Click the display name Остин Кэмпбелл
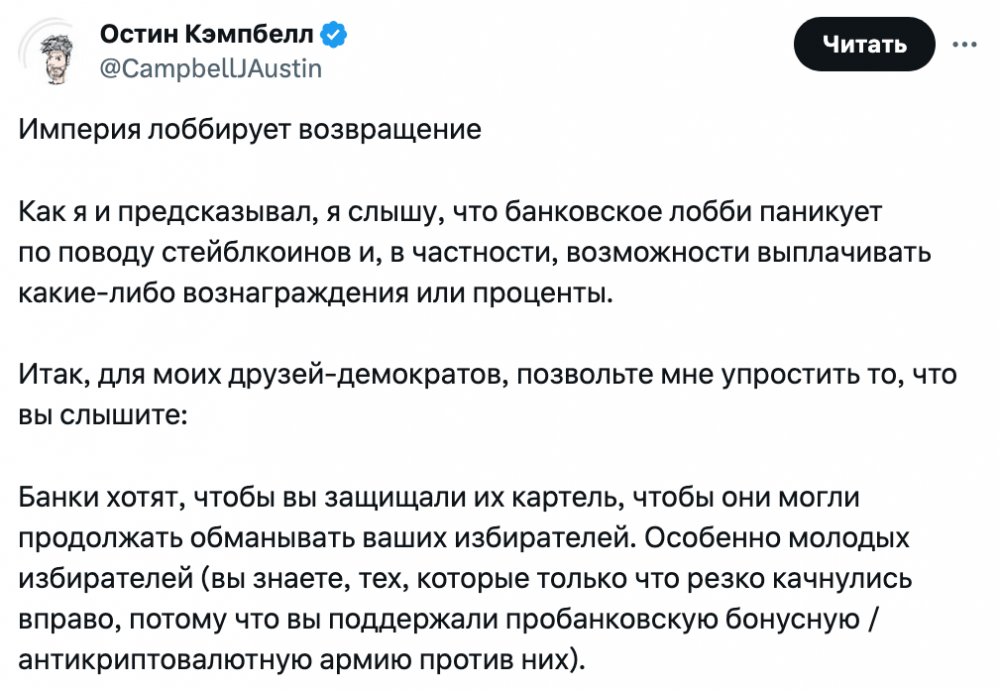Screen dimensions: 1000x690 tap(207, 34)
